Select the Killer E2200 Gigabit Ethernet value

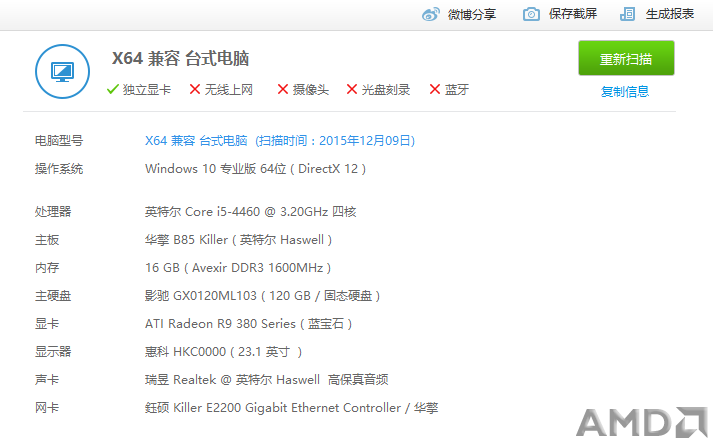[291, 408]
